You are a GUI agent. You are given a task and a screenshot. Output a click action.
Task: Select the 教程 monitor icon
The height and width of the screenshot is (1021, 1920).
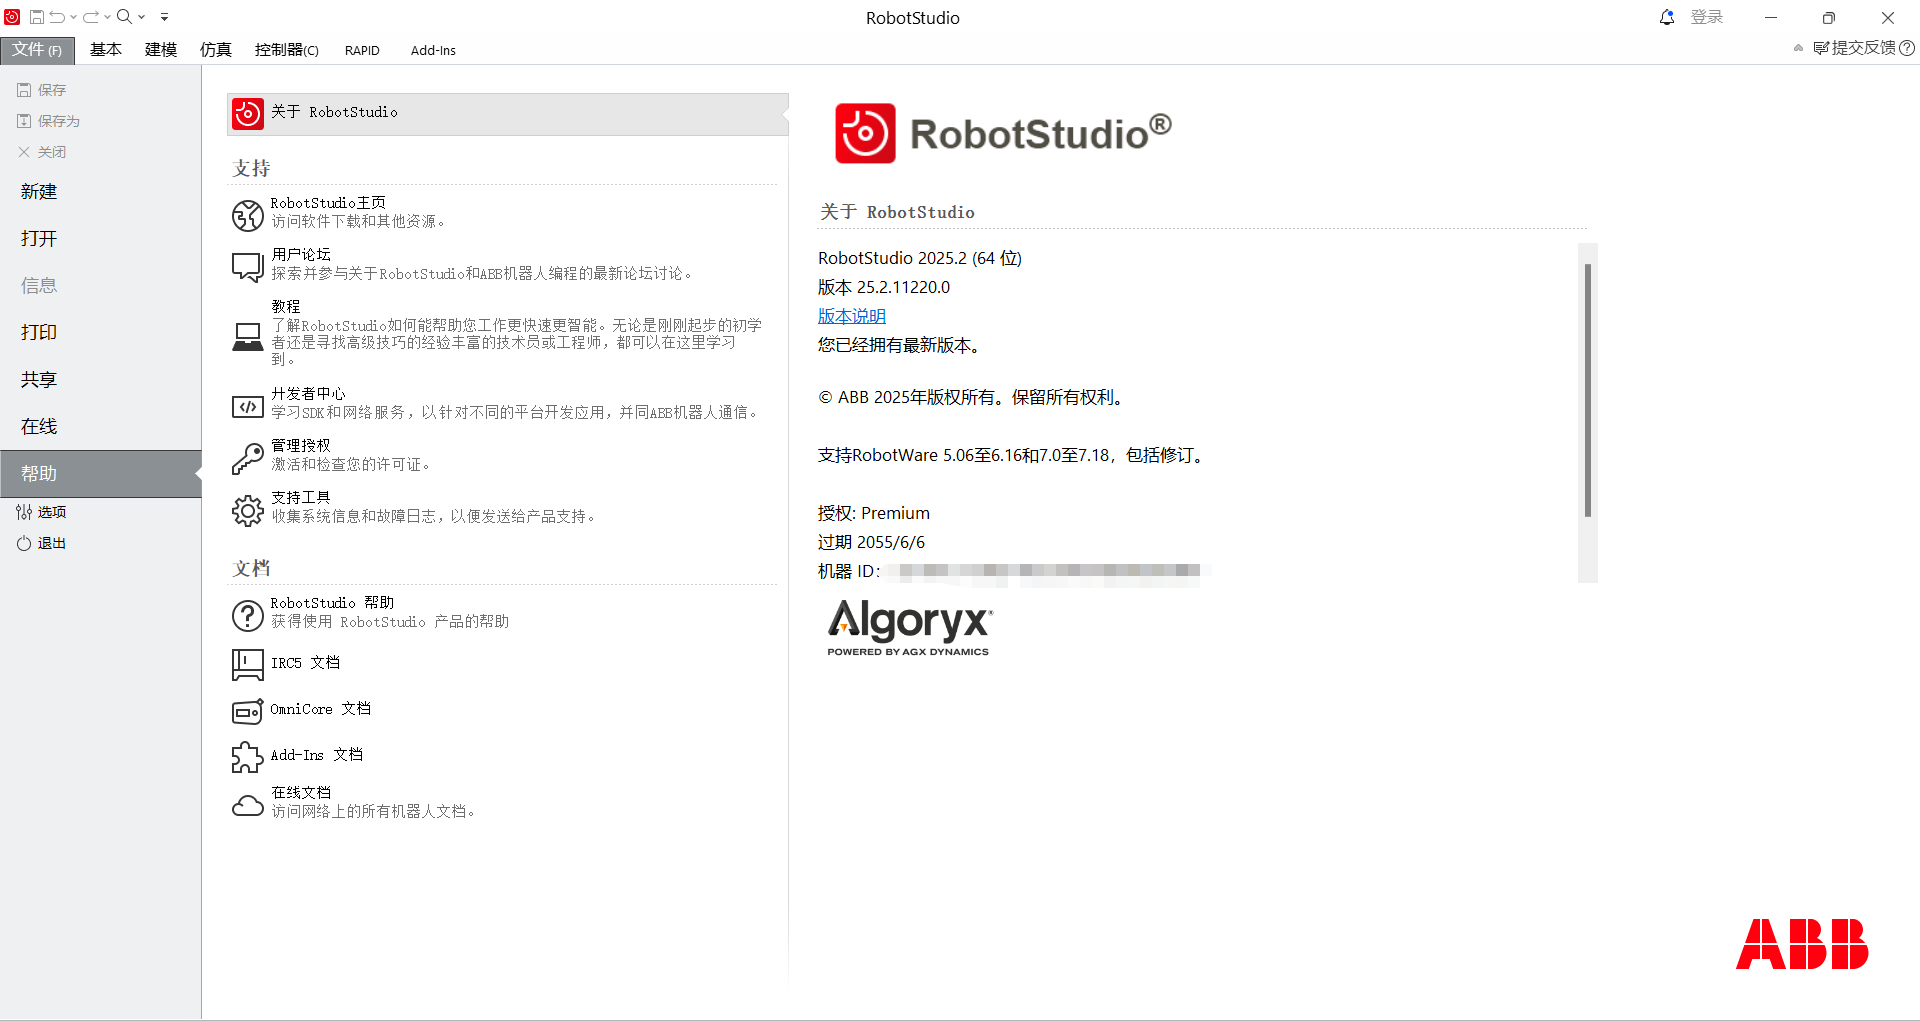coord(247,333)
